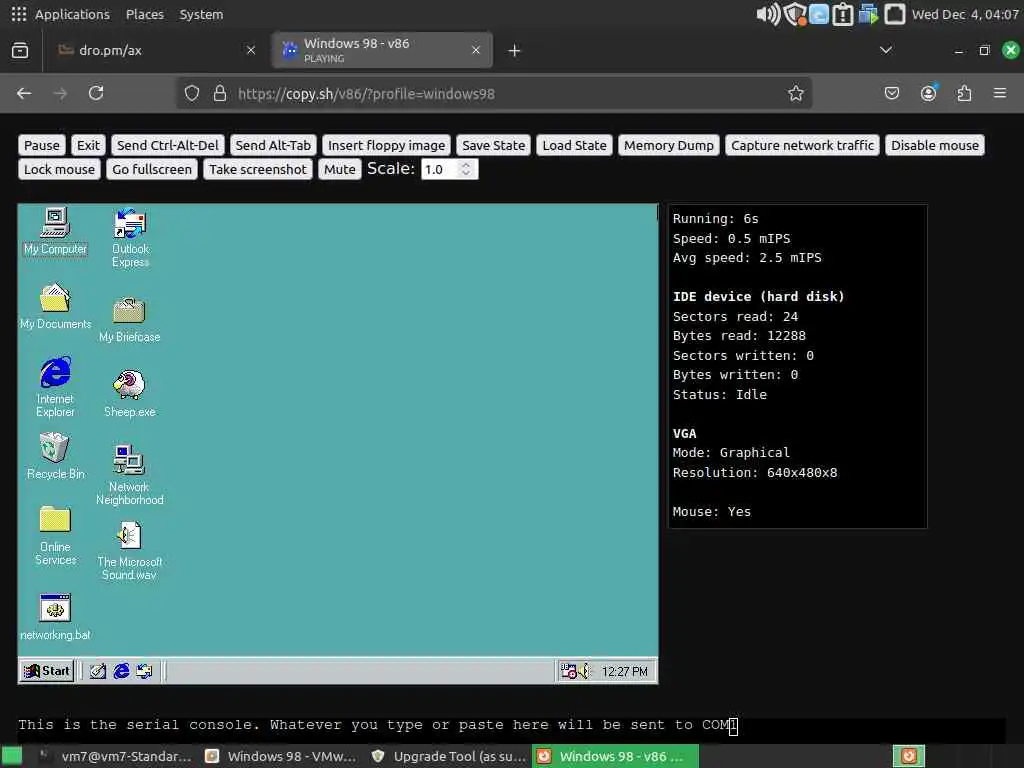Open the Firefox View icon

coord(20,50)
